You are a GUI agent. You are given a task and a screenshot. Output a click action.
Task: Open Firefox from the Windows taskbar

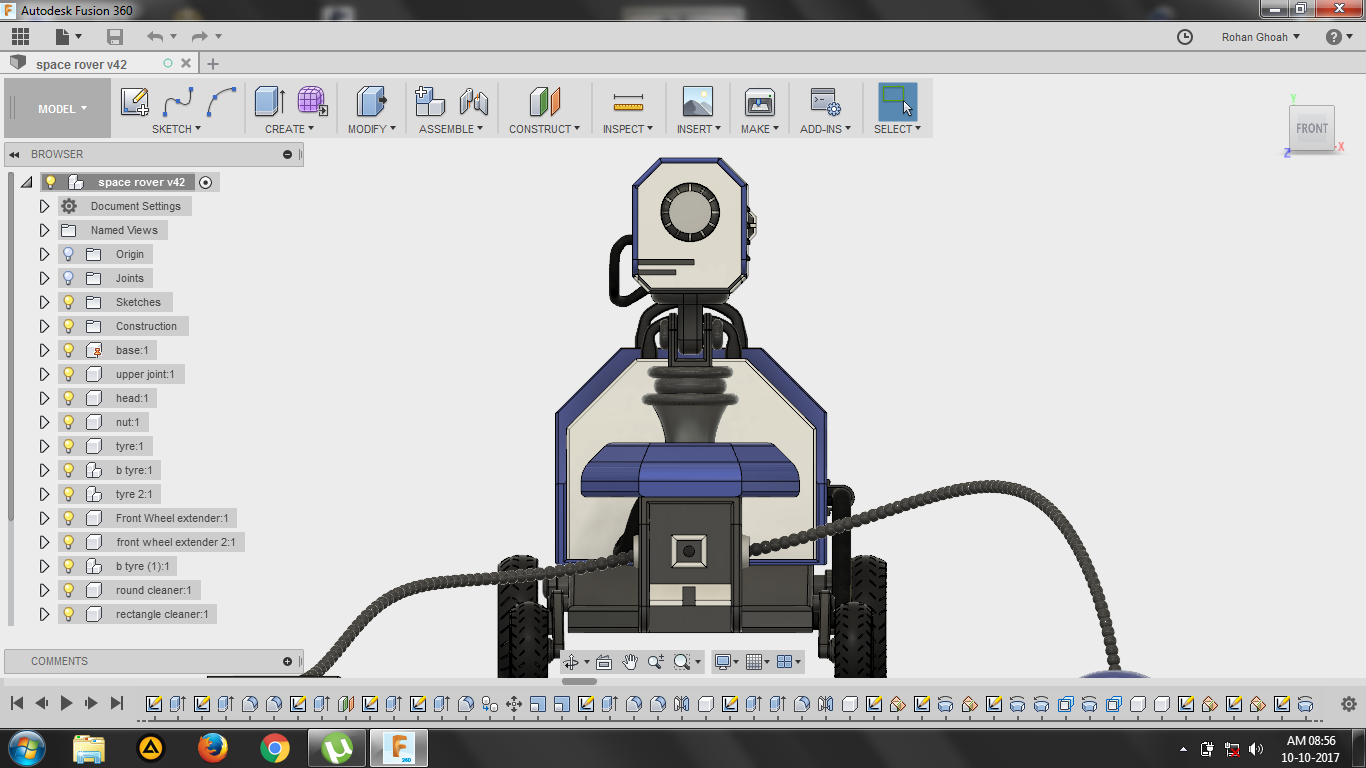(x=213, y=748)
